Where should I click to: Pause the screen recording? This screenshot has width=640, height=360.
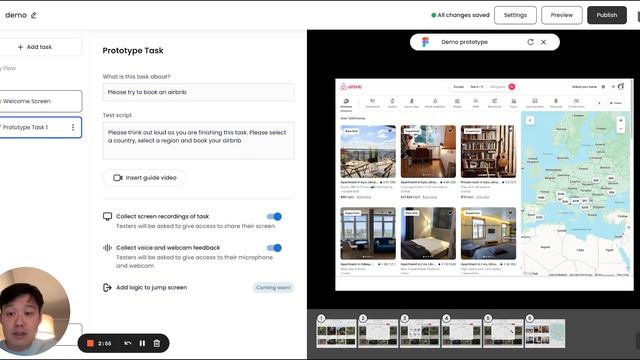tap(142, 343)
